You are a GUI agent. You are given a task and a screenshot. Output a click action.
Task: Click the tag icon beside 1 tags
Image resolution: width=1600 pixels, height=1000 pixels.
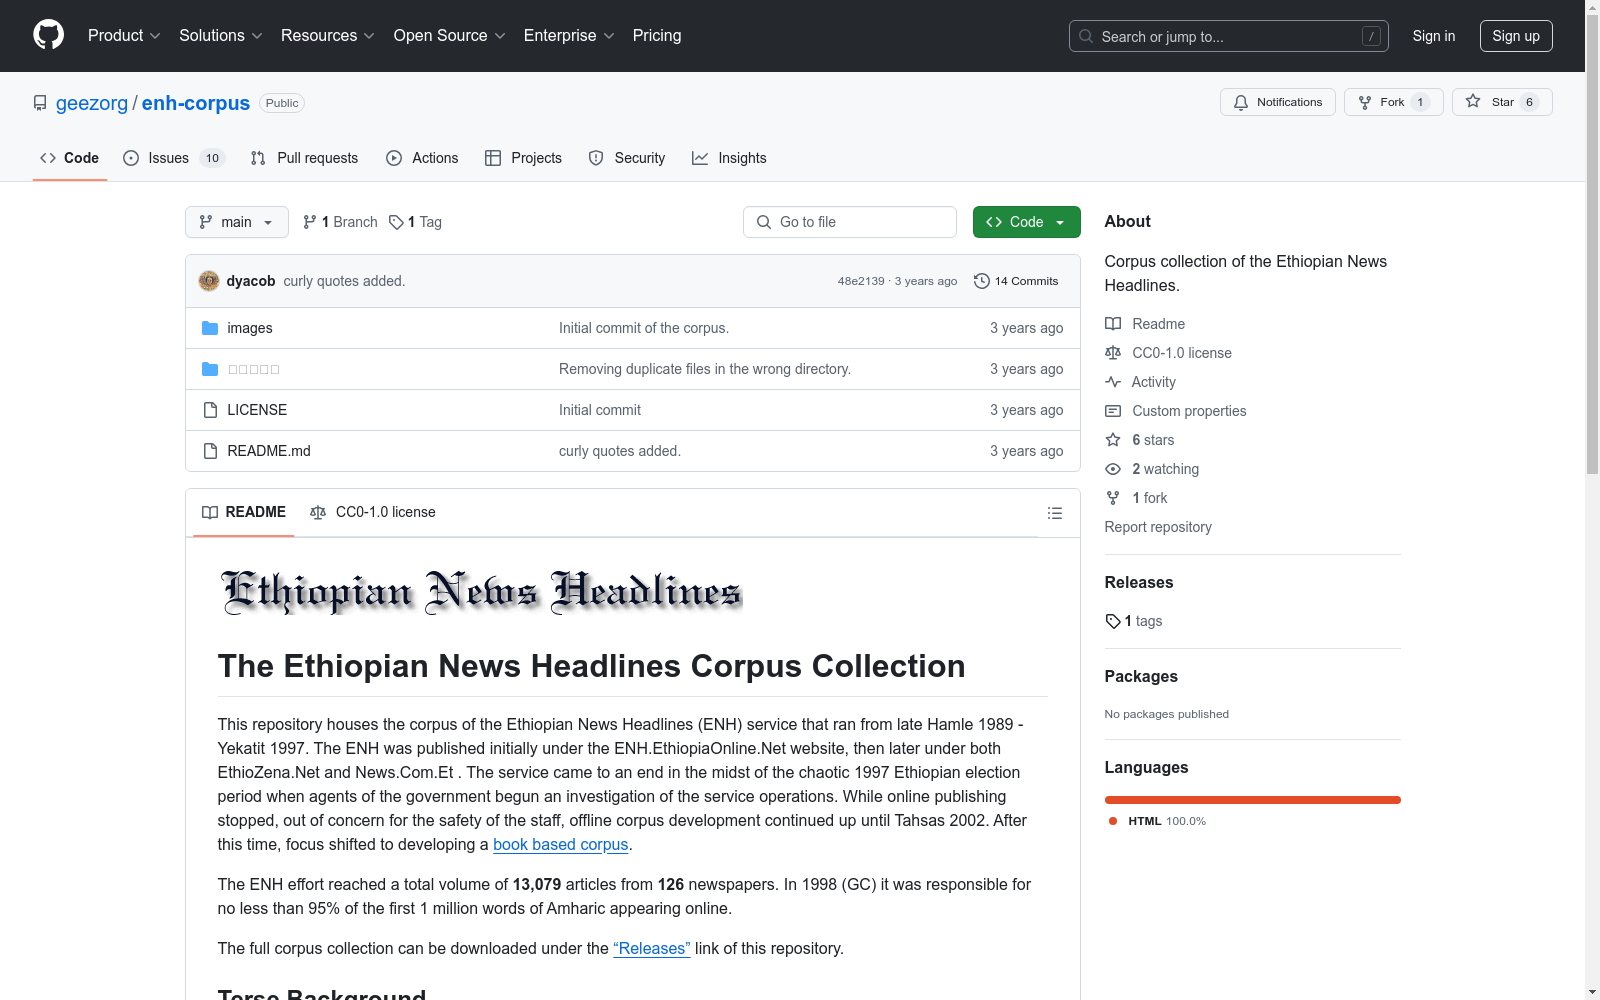point(1113,621)
